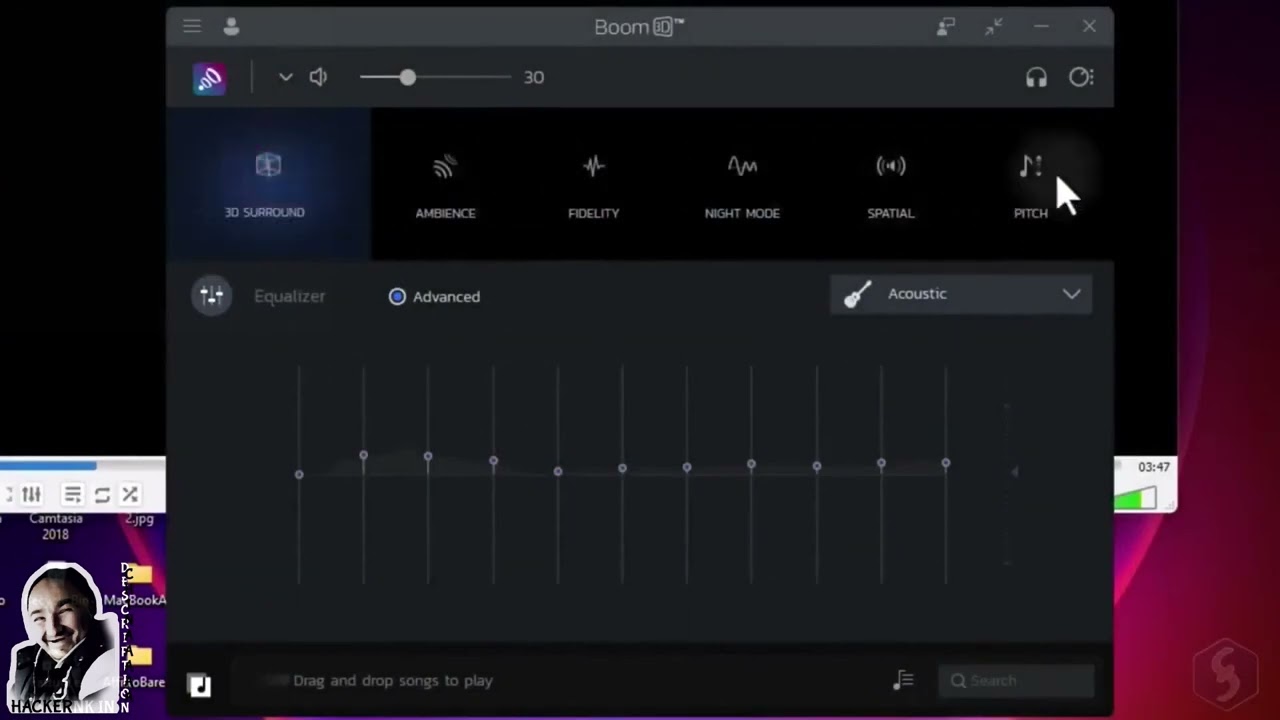Open the Camtasia 2018 desktop shortcut

(x=55, y=526)
